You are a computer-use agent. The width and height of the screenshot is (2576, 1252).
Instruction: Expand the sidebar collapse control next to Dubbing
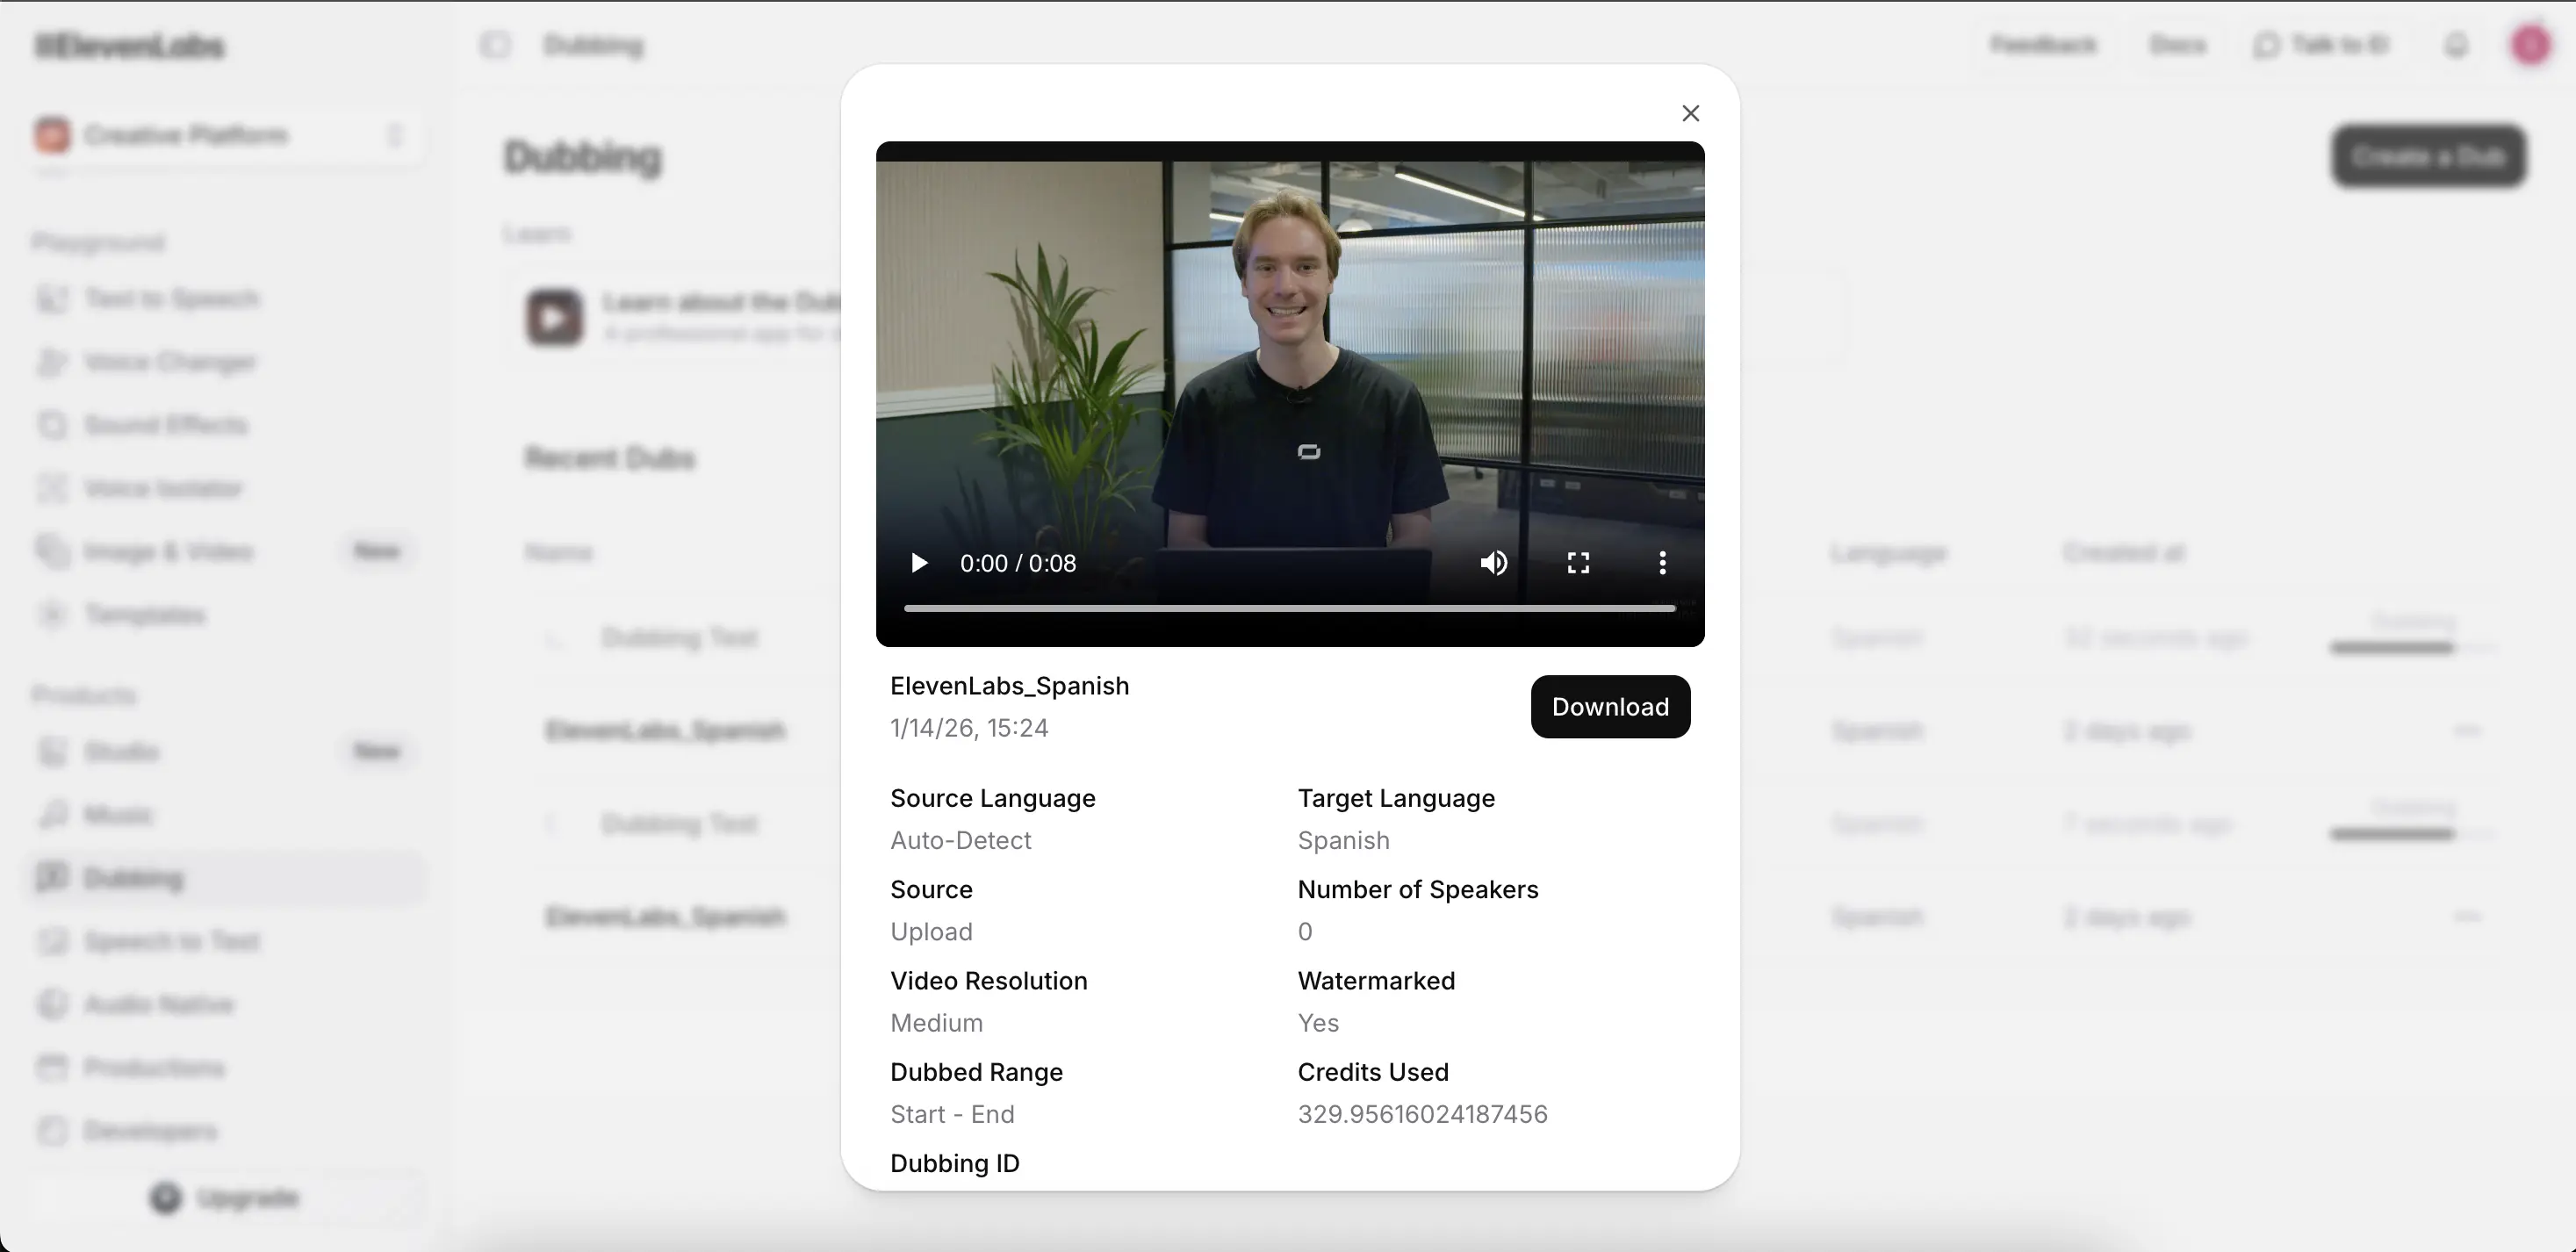[495, 44]
